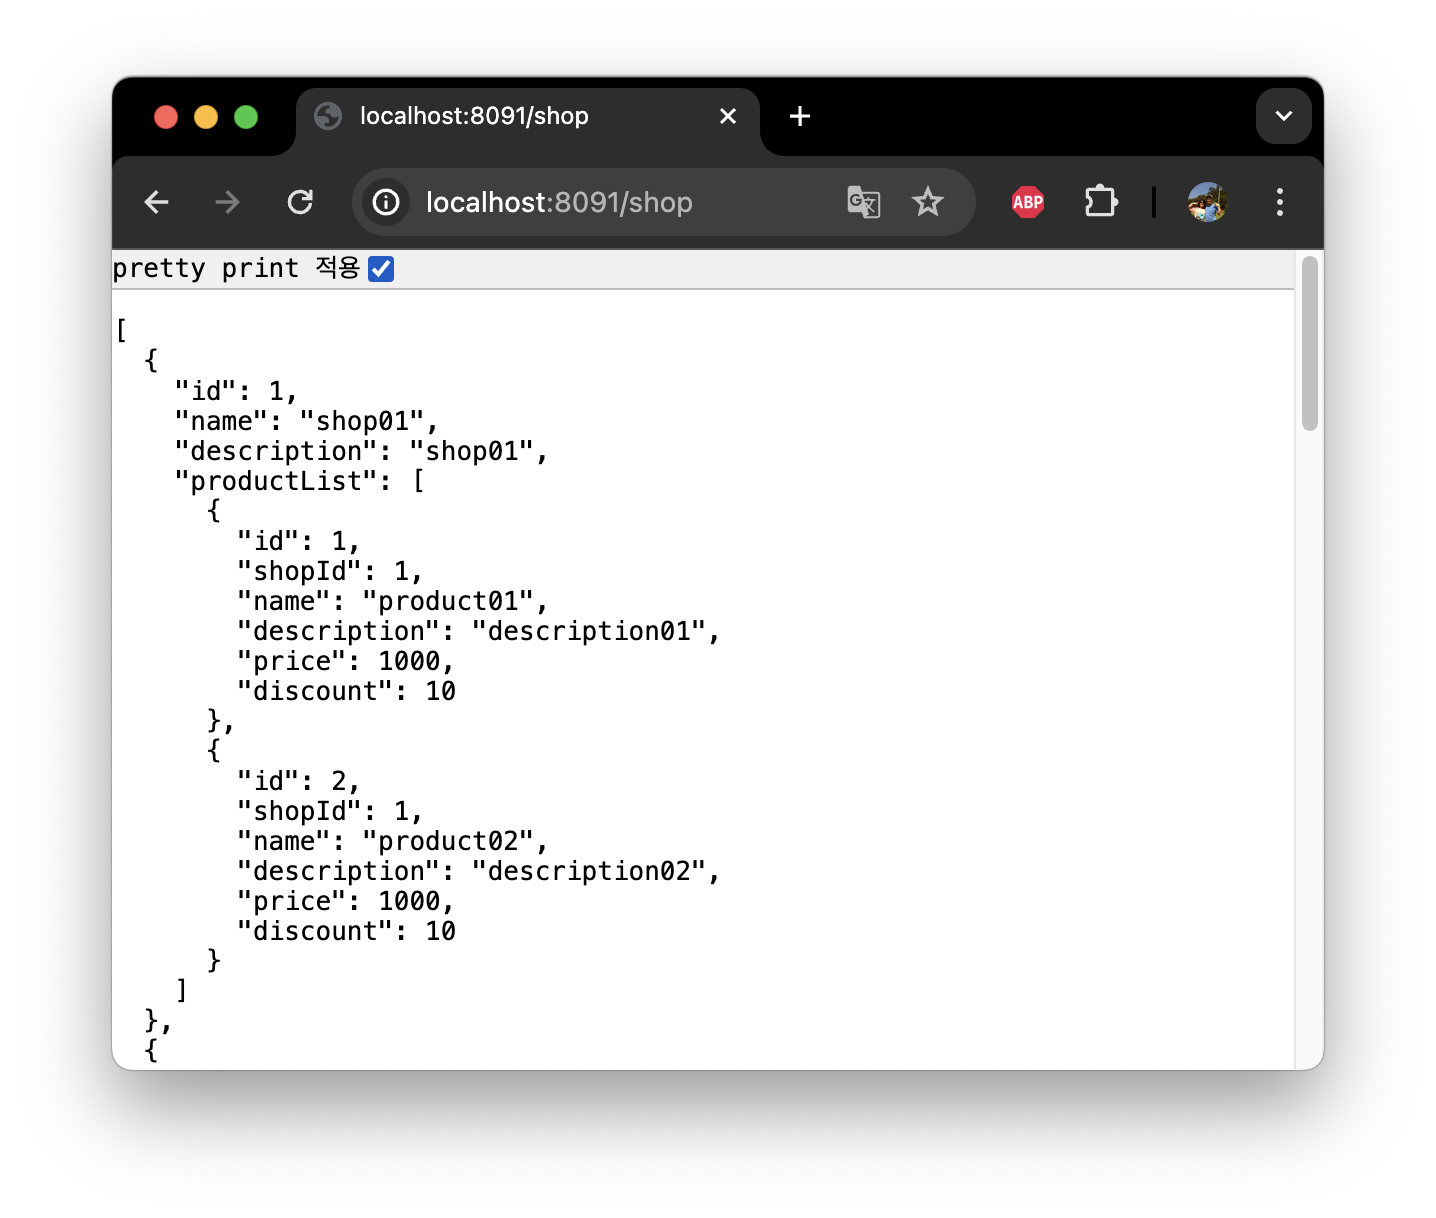Click the AdBlock Plus extension icon
The image size is (1436, 1218).
pos(1027,201)
